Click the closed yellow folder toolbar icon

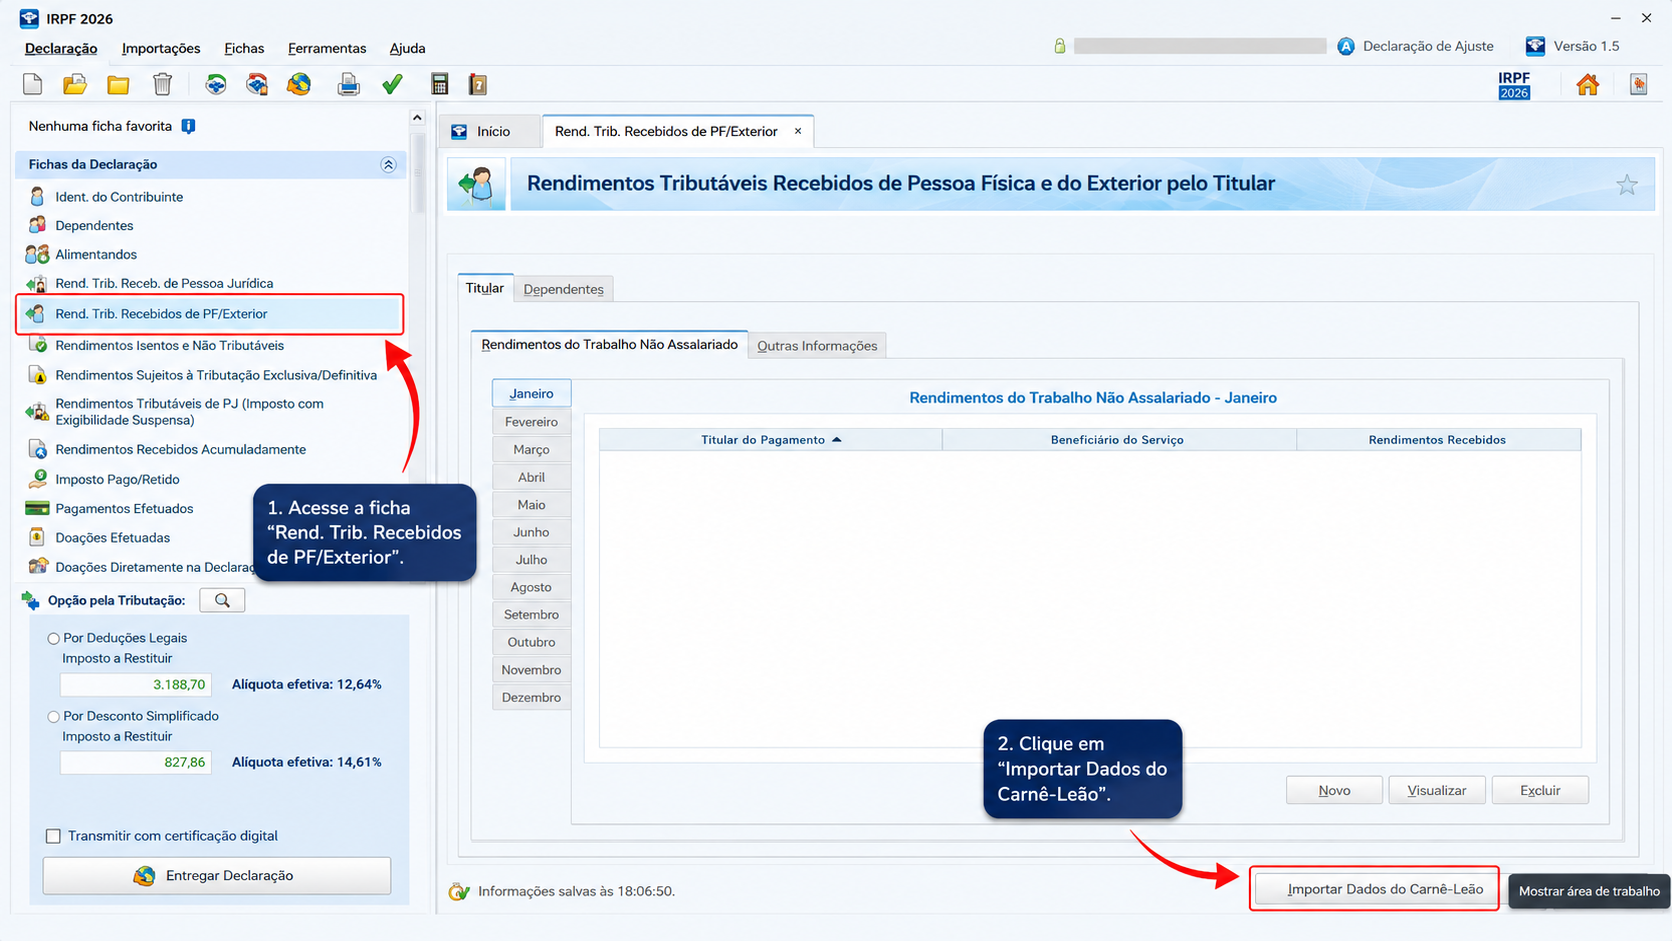pos(118,84)
